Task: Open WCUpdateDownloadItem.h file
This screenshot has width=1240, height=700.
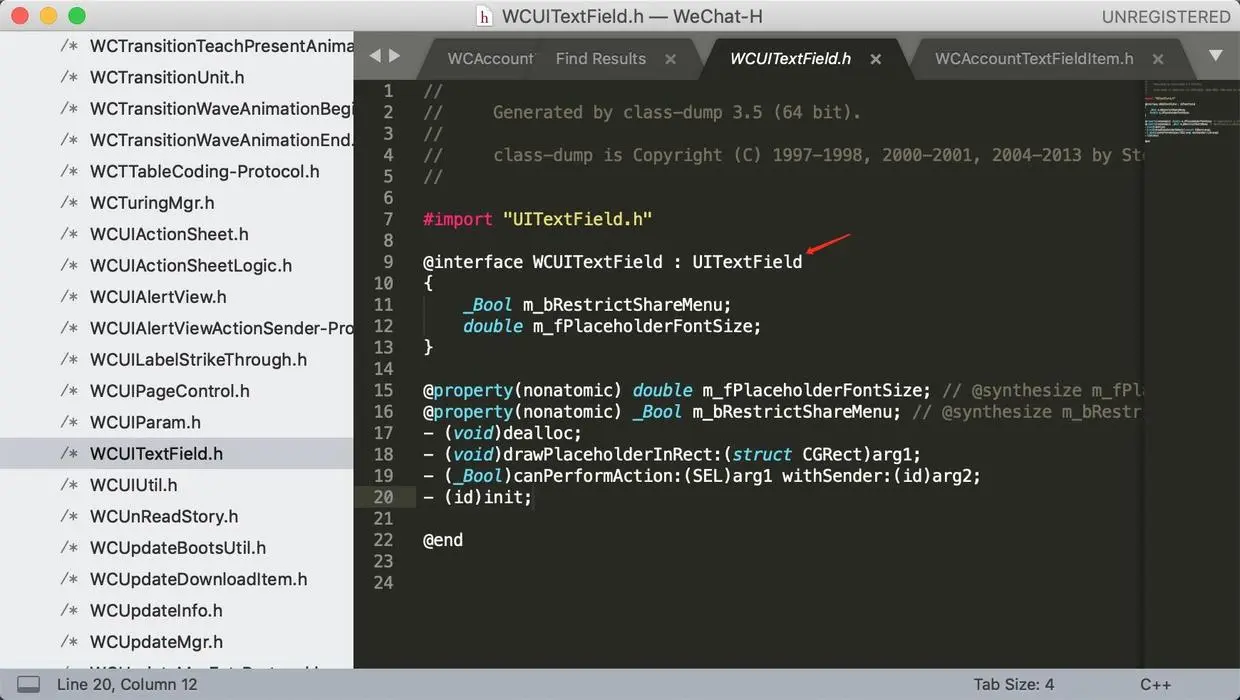Action: pos(199,579)
